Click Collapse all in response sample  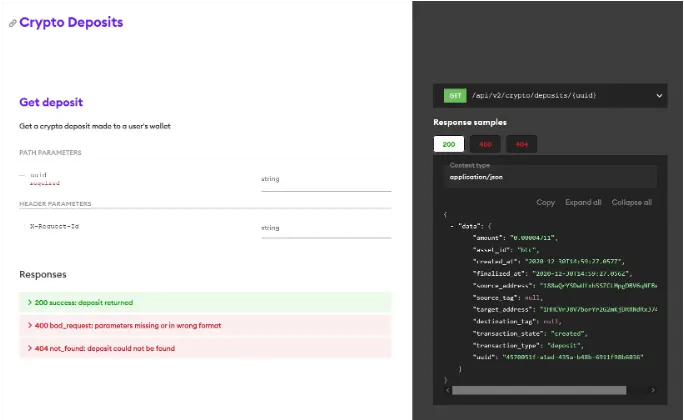tap(631, 202)
